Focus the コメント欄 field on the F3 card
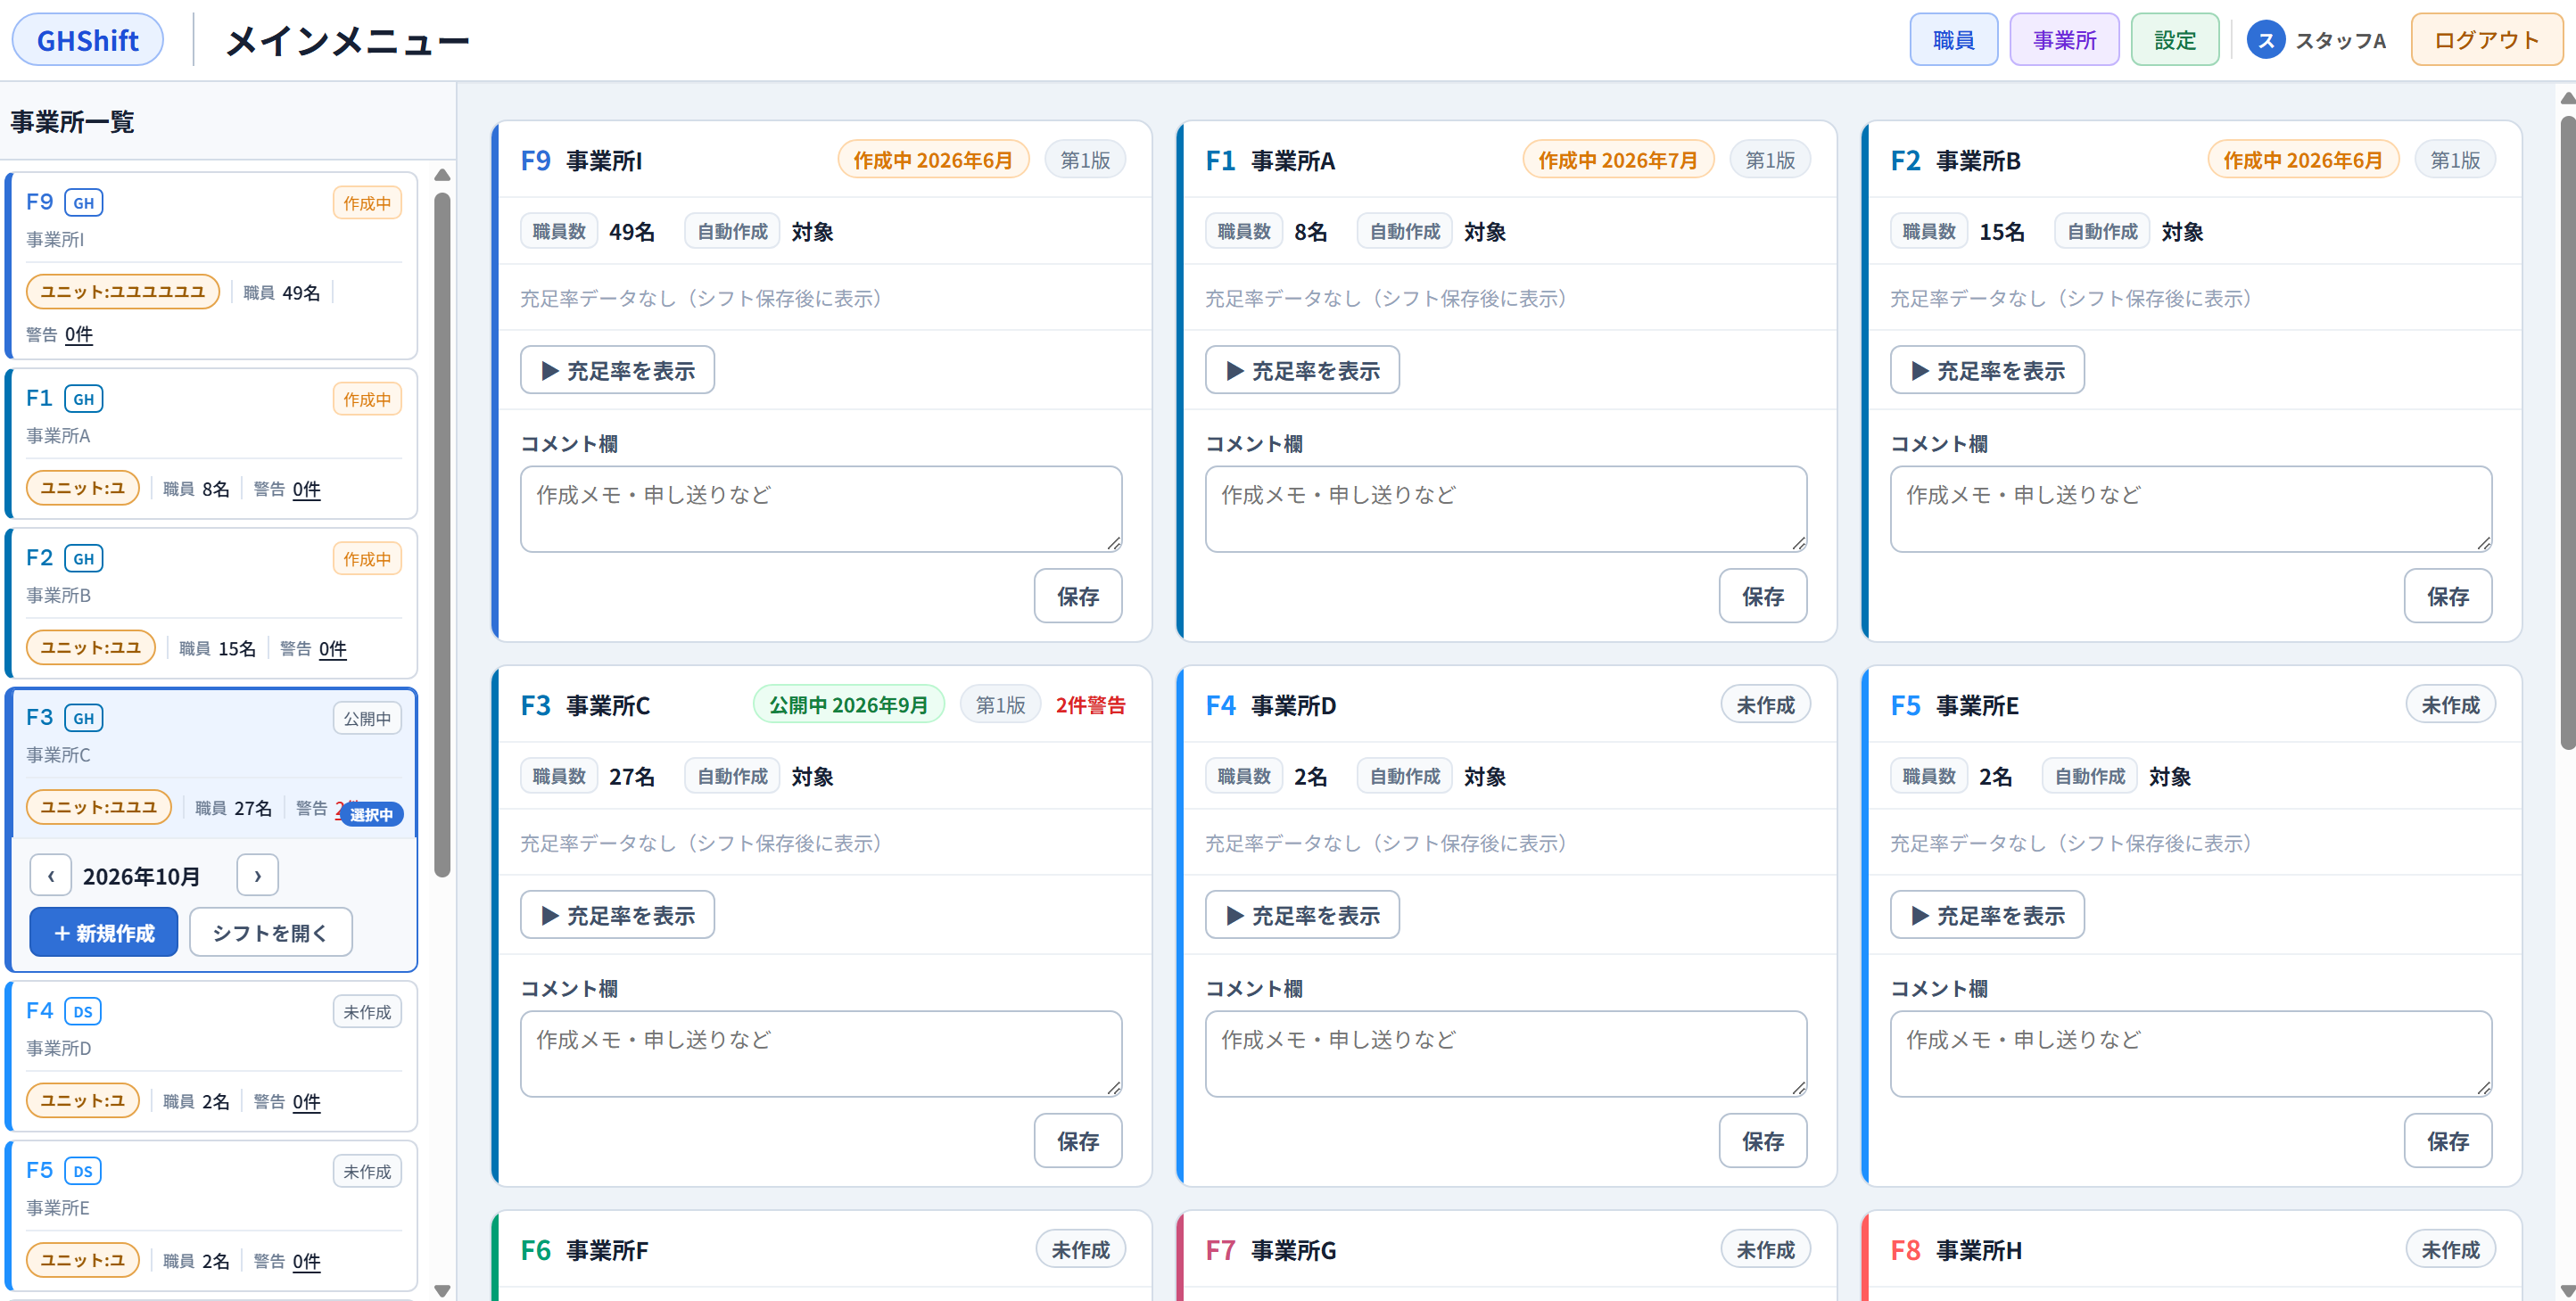The width and height of the screenshot is (2576, 1301). click(821, 1054)
